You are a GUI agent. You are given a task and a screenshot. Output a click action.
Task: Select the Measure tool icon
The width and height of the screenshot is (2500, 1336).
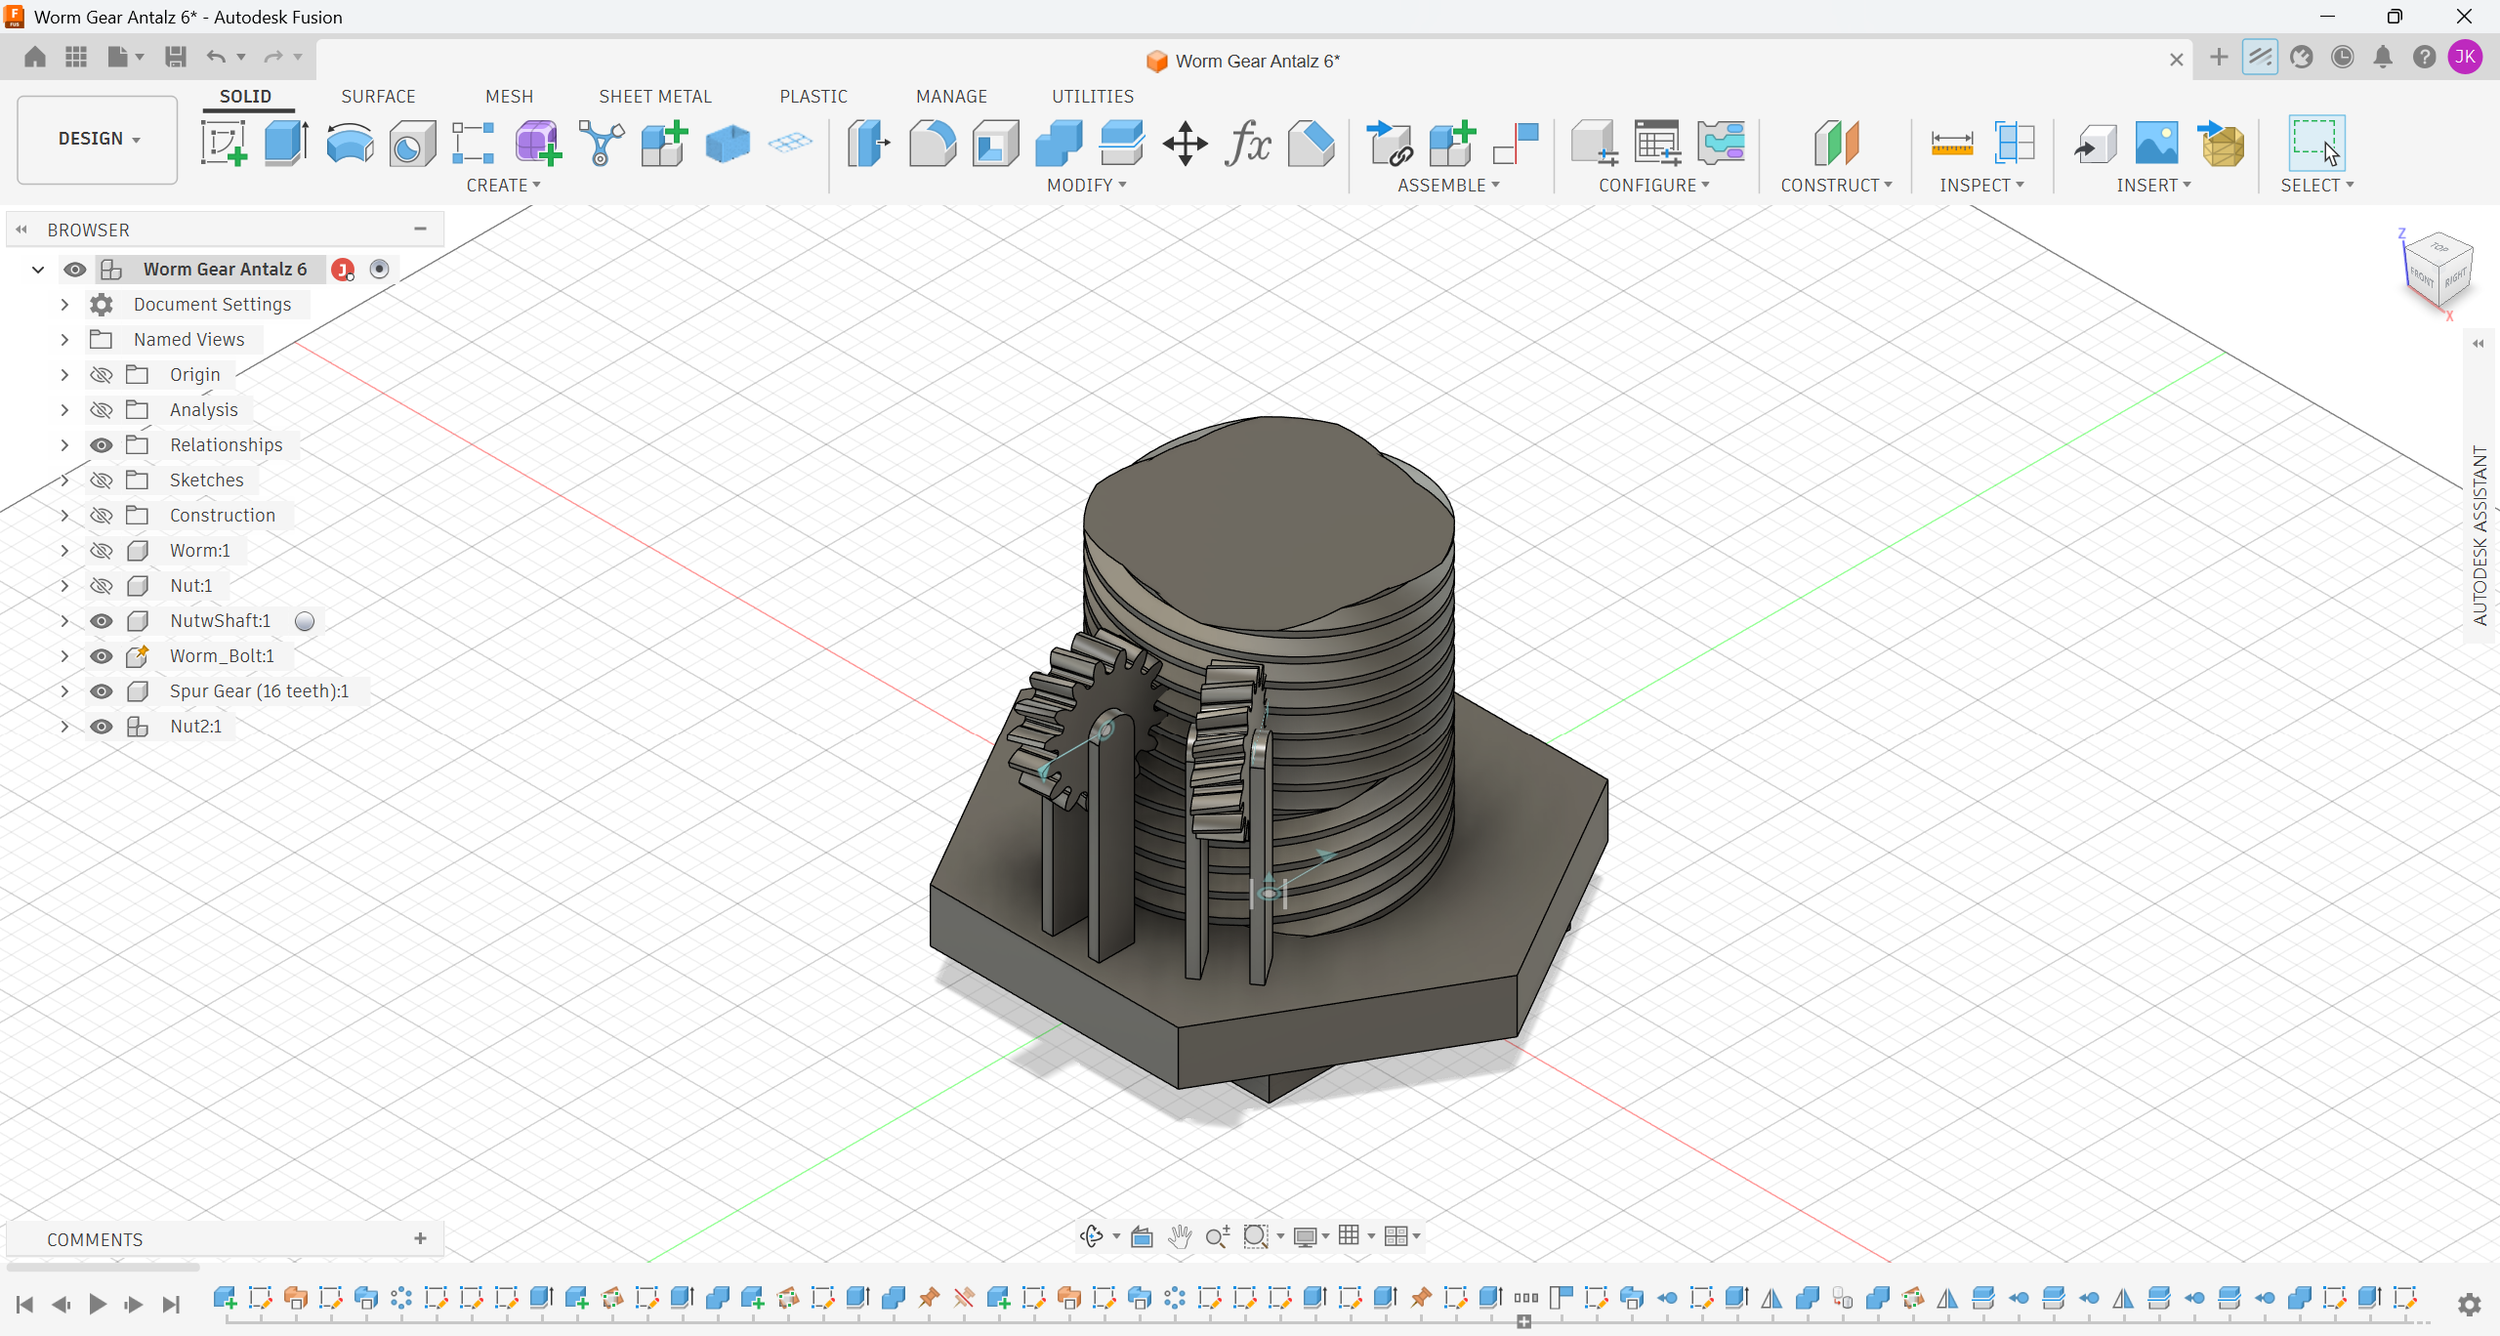point(1951,143)
